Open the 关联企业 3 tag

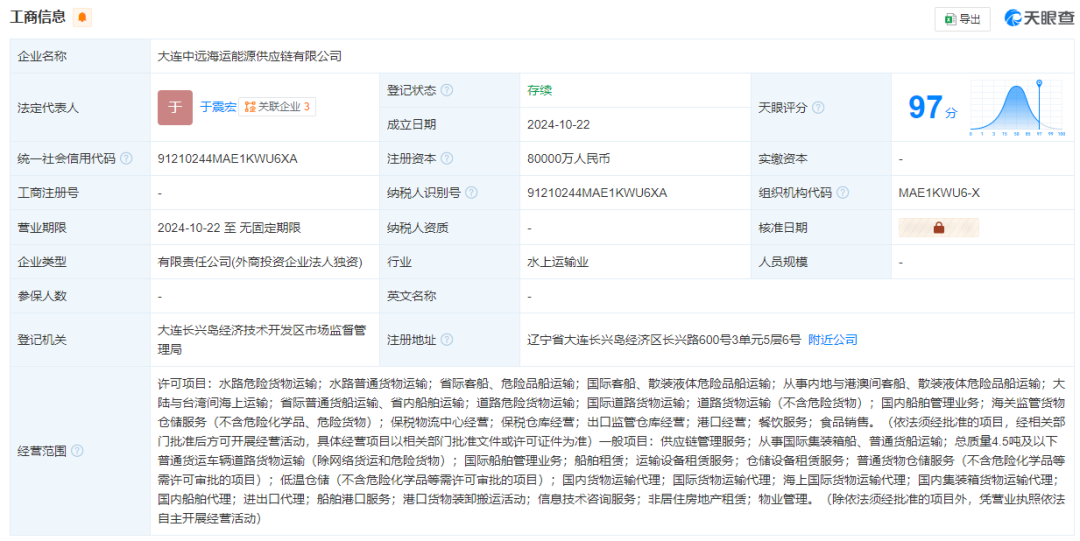pyautogui.click(x=277, y=107)
